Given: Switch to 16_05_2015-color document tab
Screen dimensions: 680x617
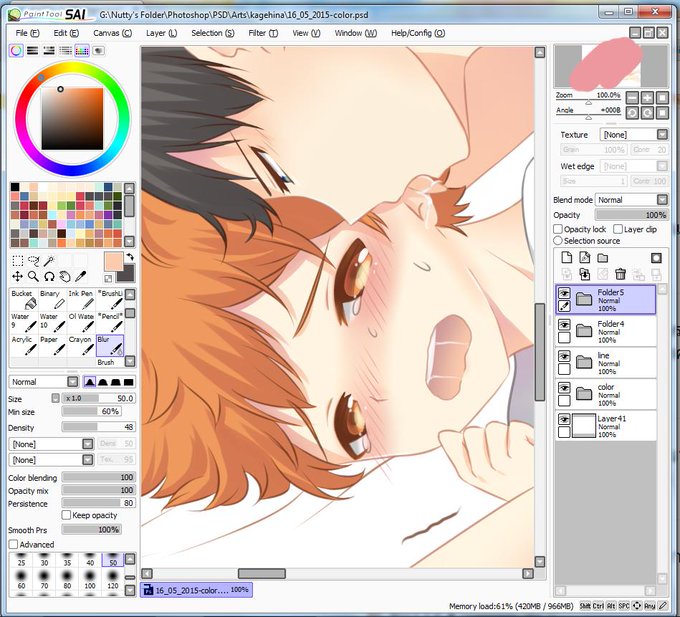Looking at the screenshot, I should coord(196,590).
